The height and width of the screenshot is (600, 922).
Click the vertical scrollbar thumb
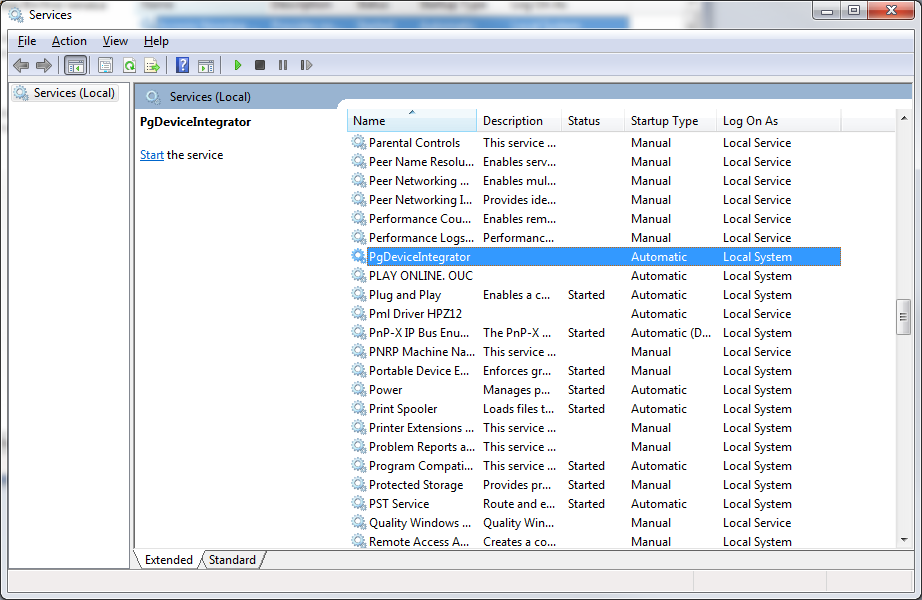[x=904, y=316]
